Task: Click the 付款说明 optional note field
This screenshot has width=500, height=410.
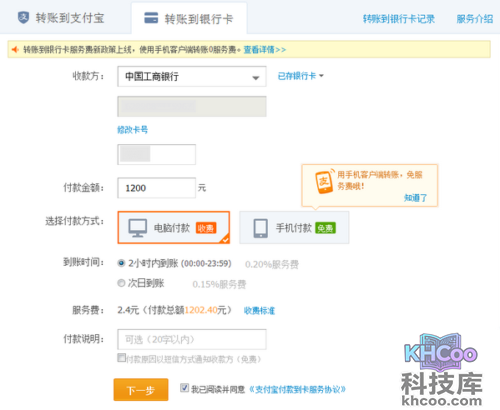Action: (x=192, y=339)
